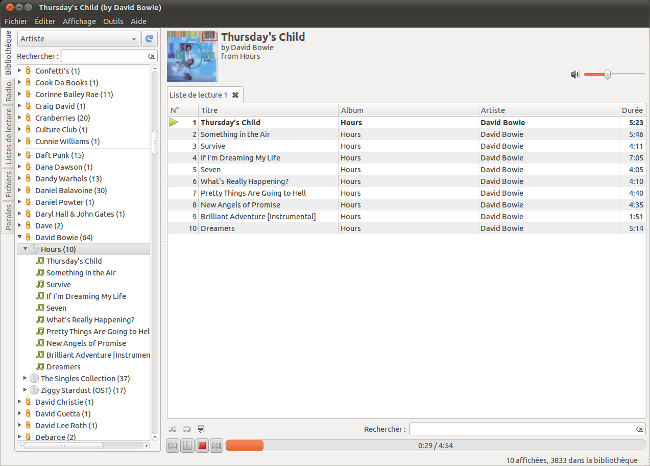The width and height of the screenshot is (650, 466).
Task: Collapse the Hours album node
Action: point(25,249)
